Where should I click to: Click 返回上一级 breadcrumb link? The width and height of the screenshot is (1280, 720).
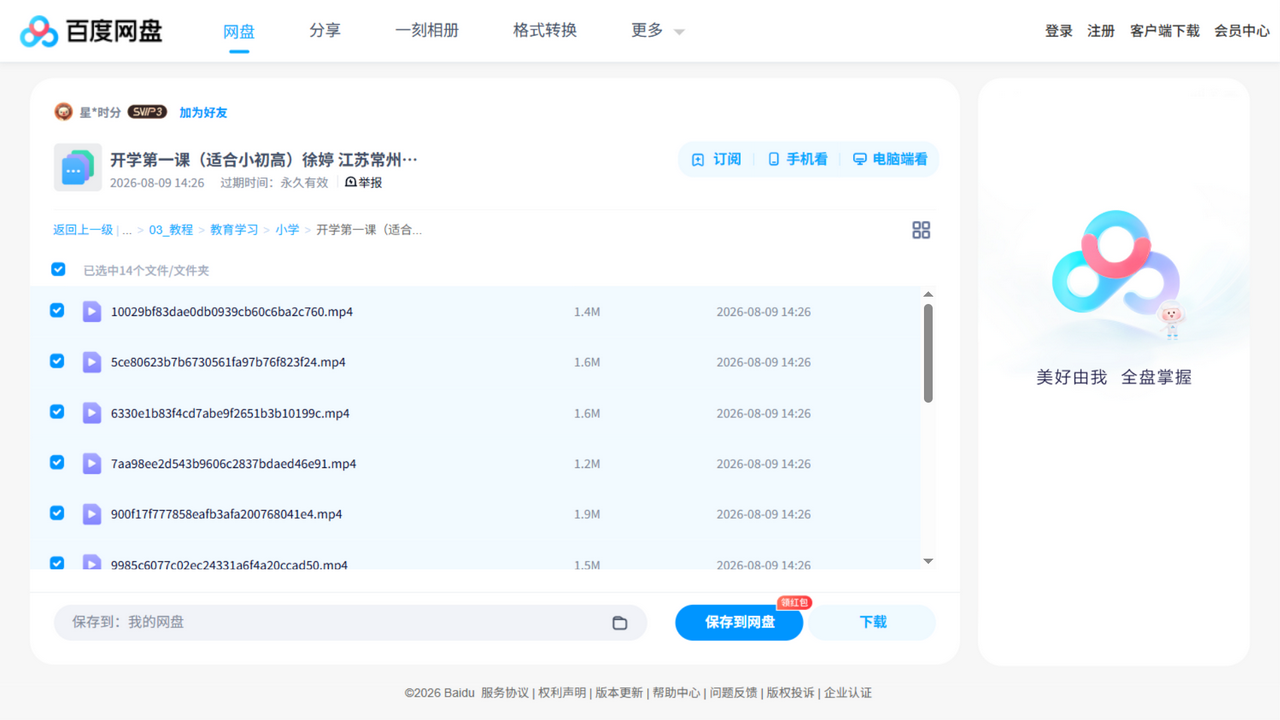pos(83,230)
